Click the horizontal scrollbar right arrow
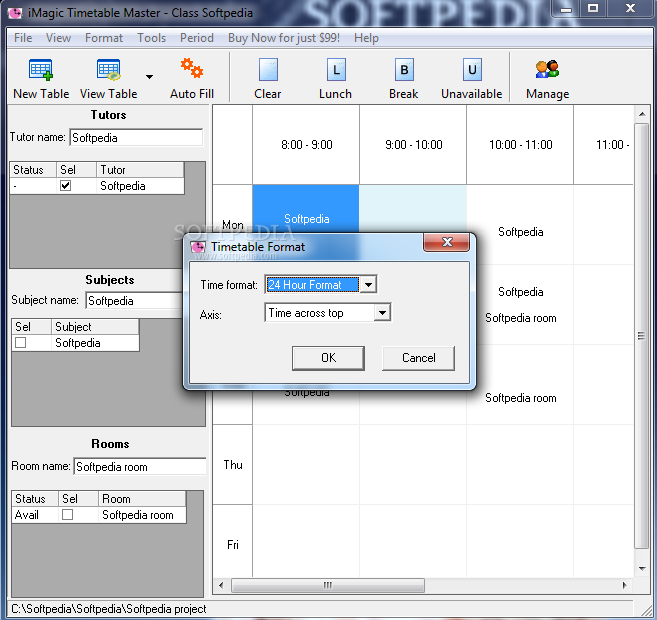 [625, 585]
